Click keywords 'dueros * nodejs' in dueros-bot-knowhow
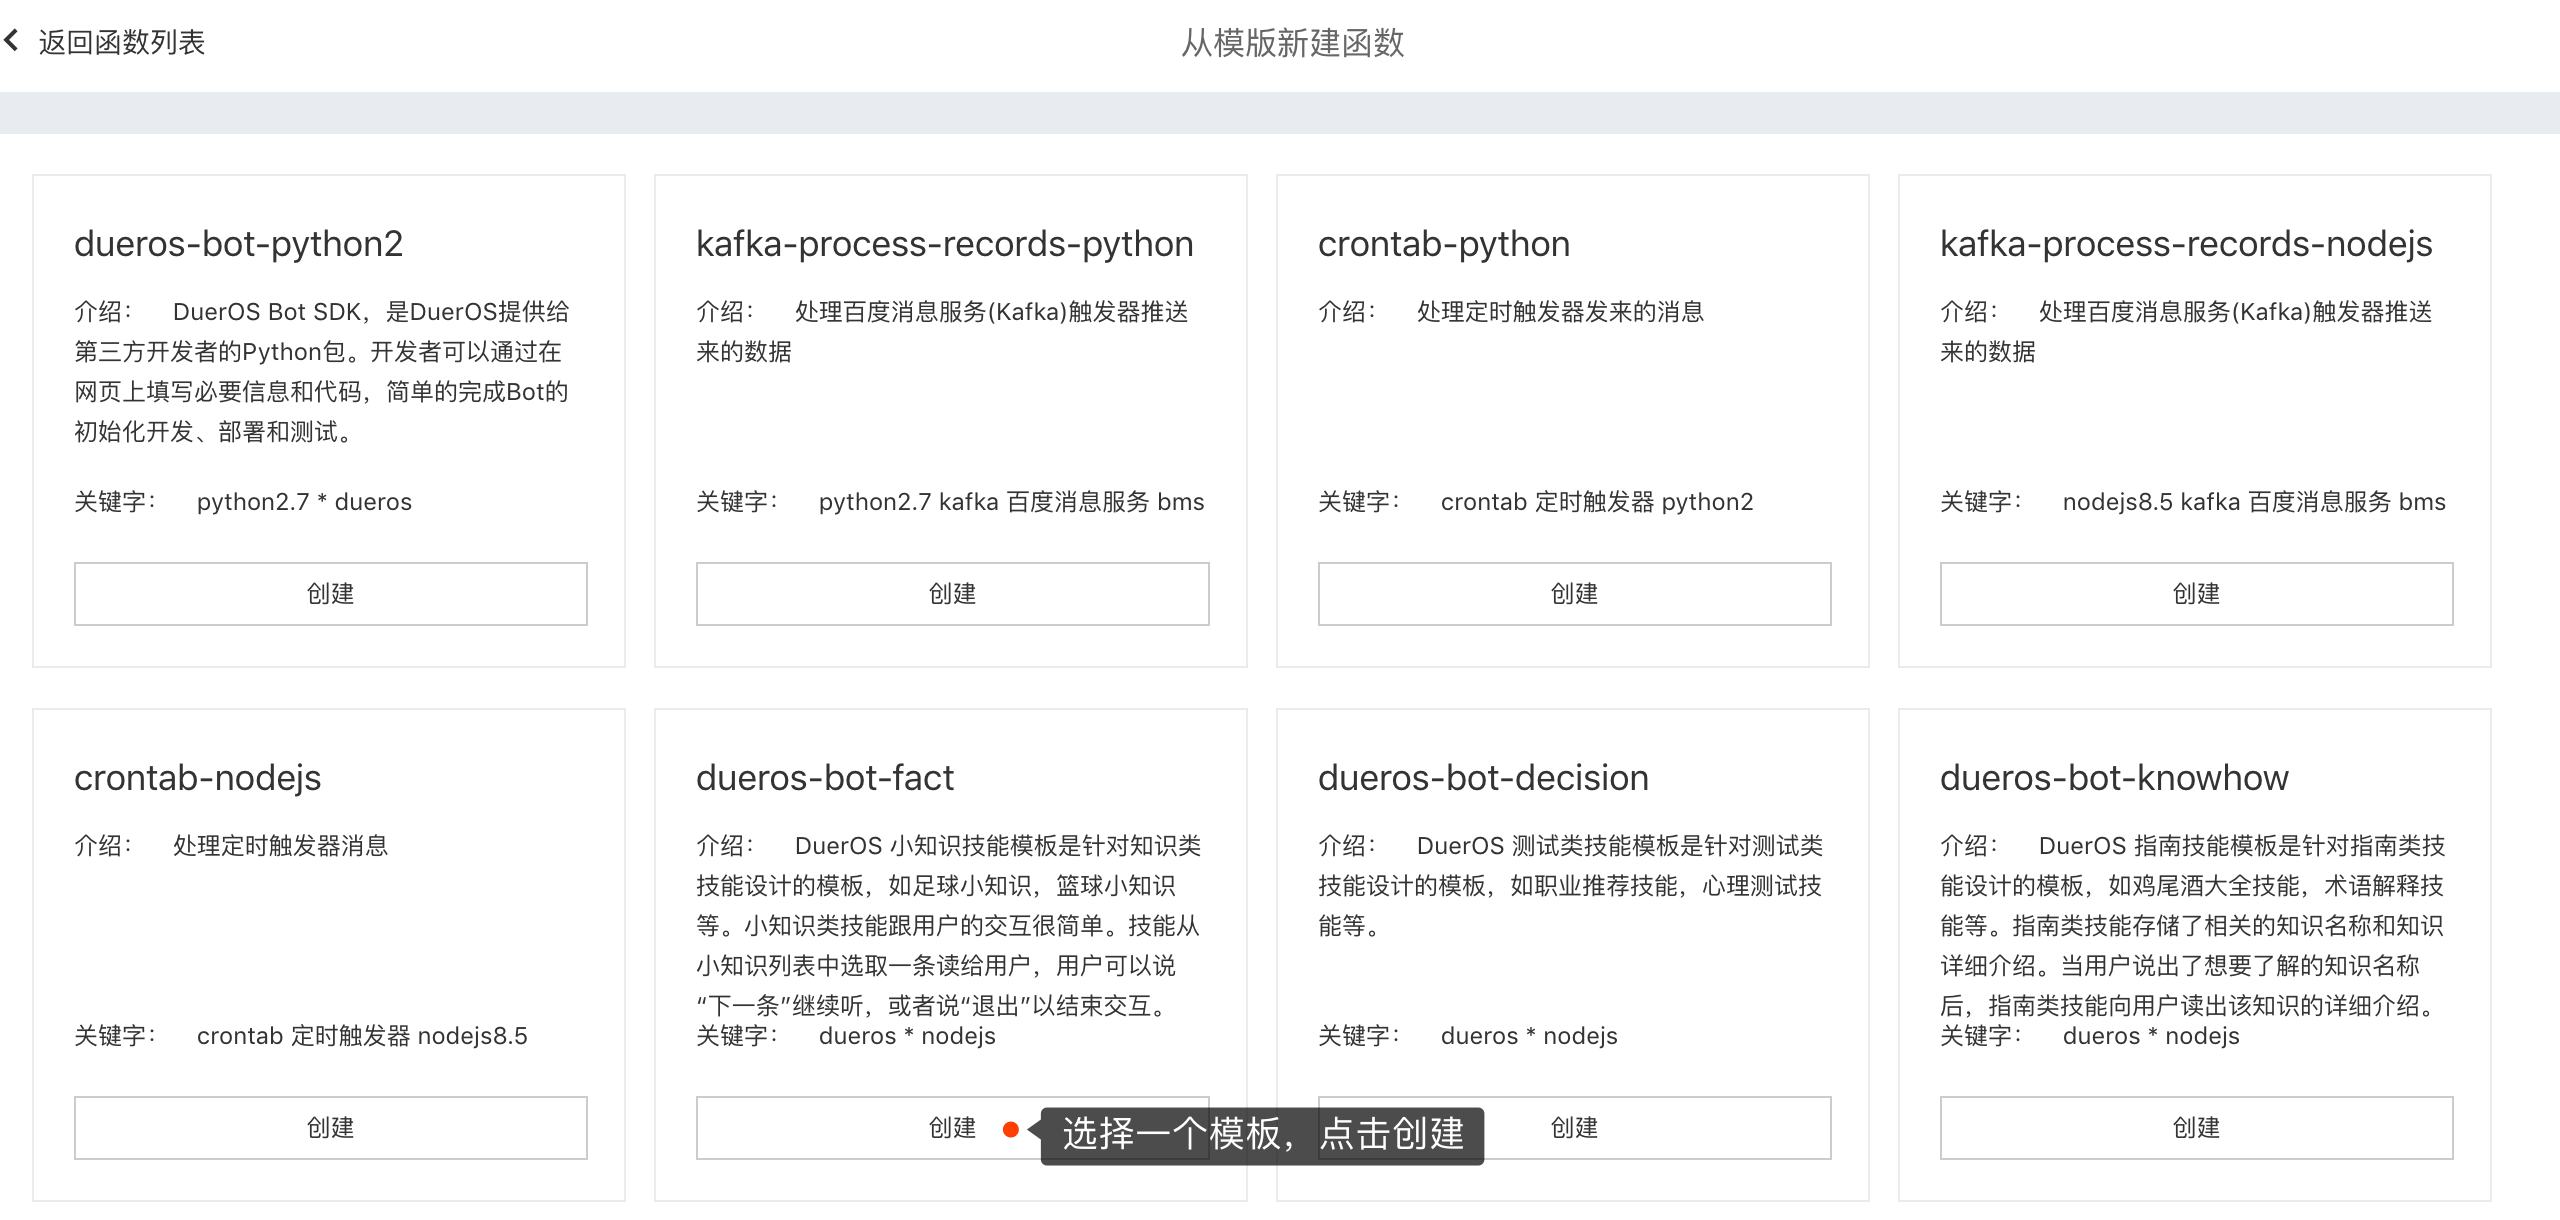Image resolution: width=2560 pixels, height=1220 pixels. (2151, 1036)
